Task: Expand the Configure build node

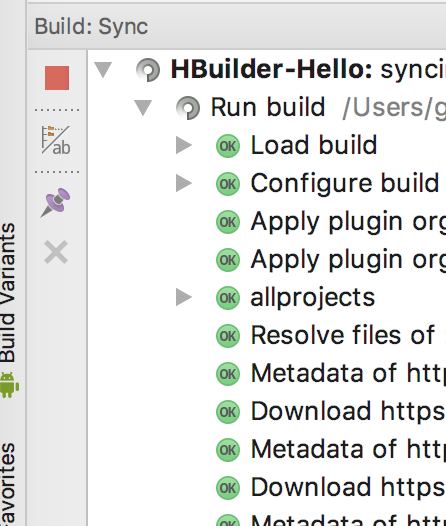Action: [184, 183]
